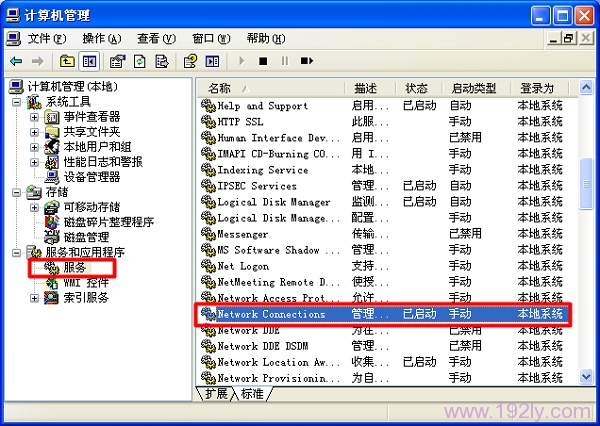
Task: Select the HTTP SSL service row
Action: point(384,122)
